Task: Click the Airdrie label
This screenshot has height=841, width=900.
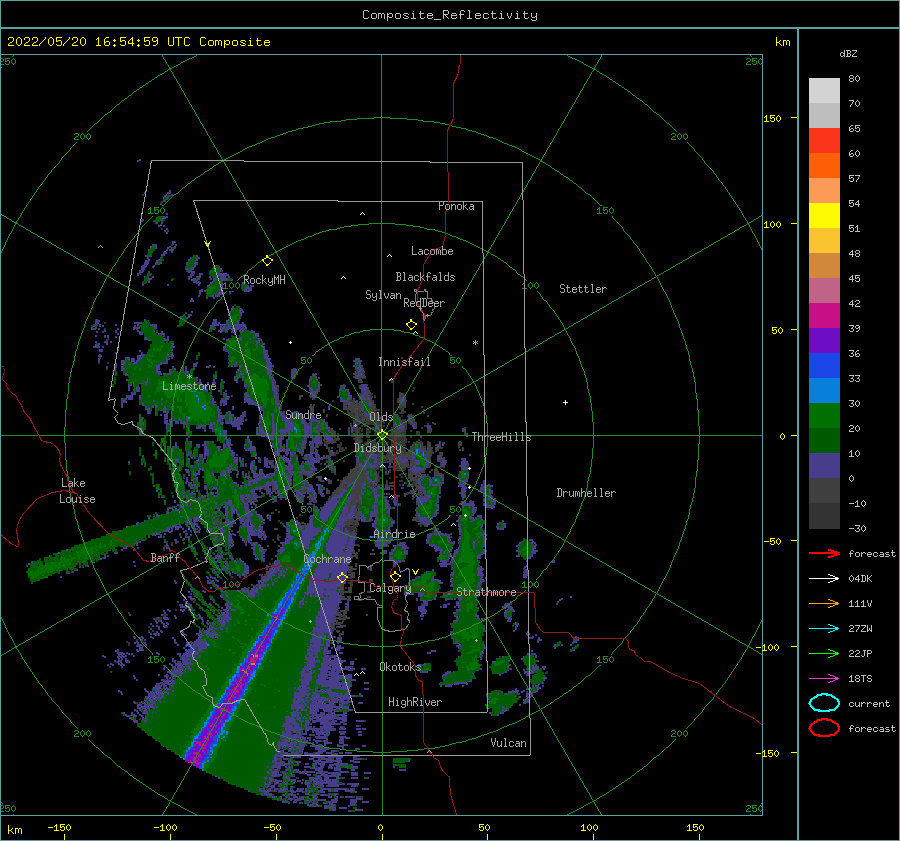Action: [394, 534]
